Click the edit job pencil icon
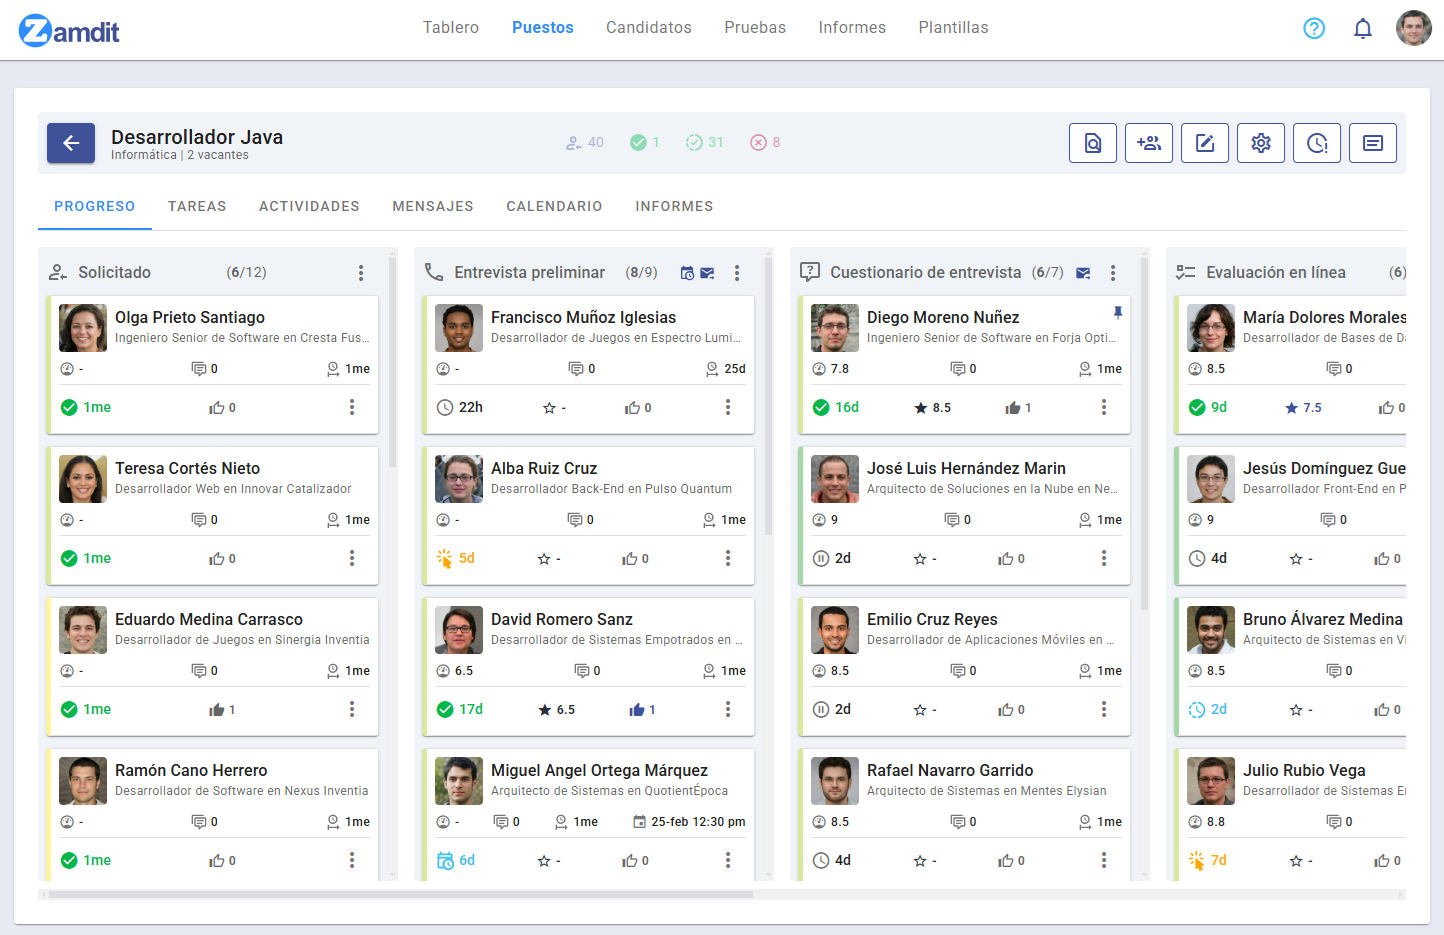This screenshot has height=935, width=1444. (x=1205, y=143)
